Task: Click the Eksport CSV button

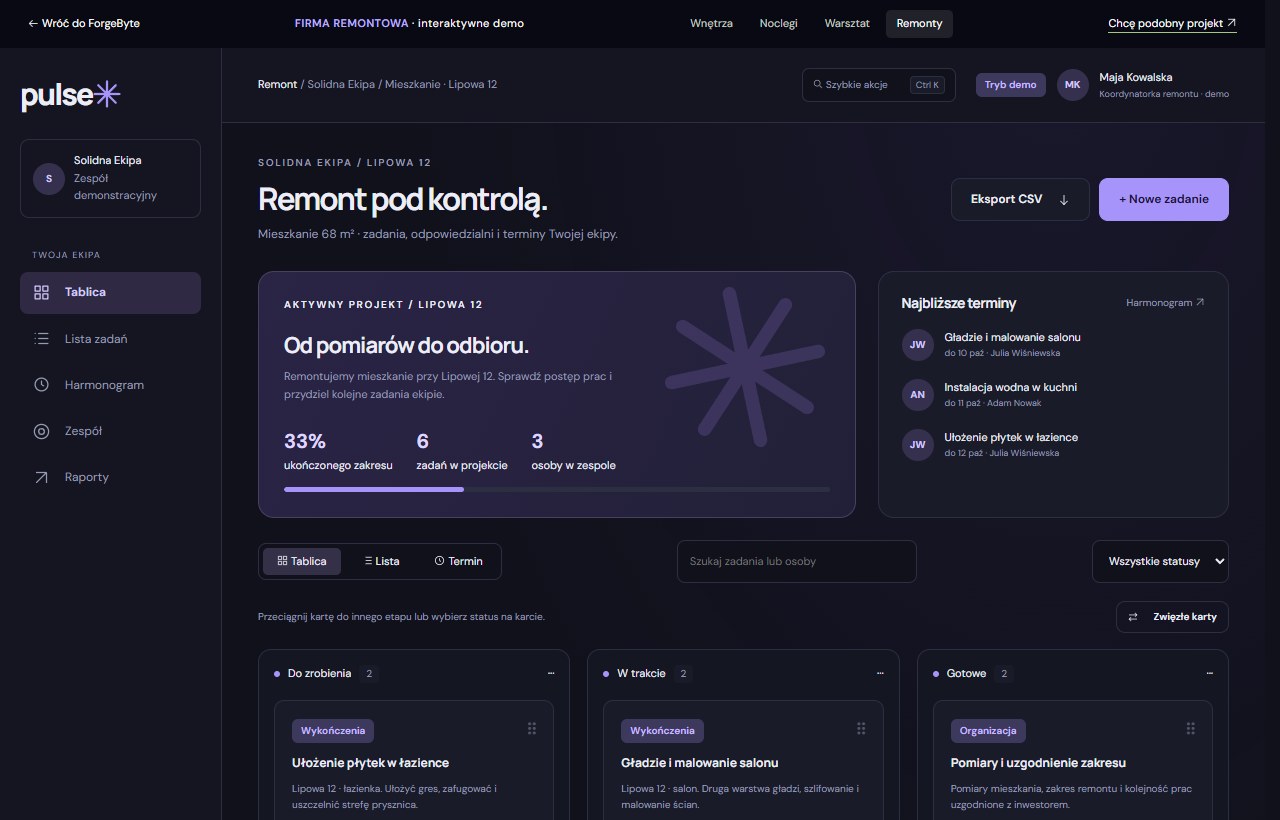Action: point(1020,199)
